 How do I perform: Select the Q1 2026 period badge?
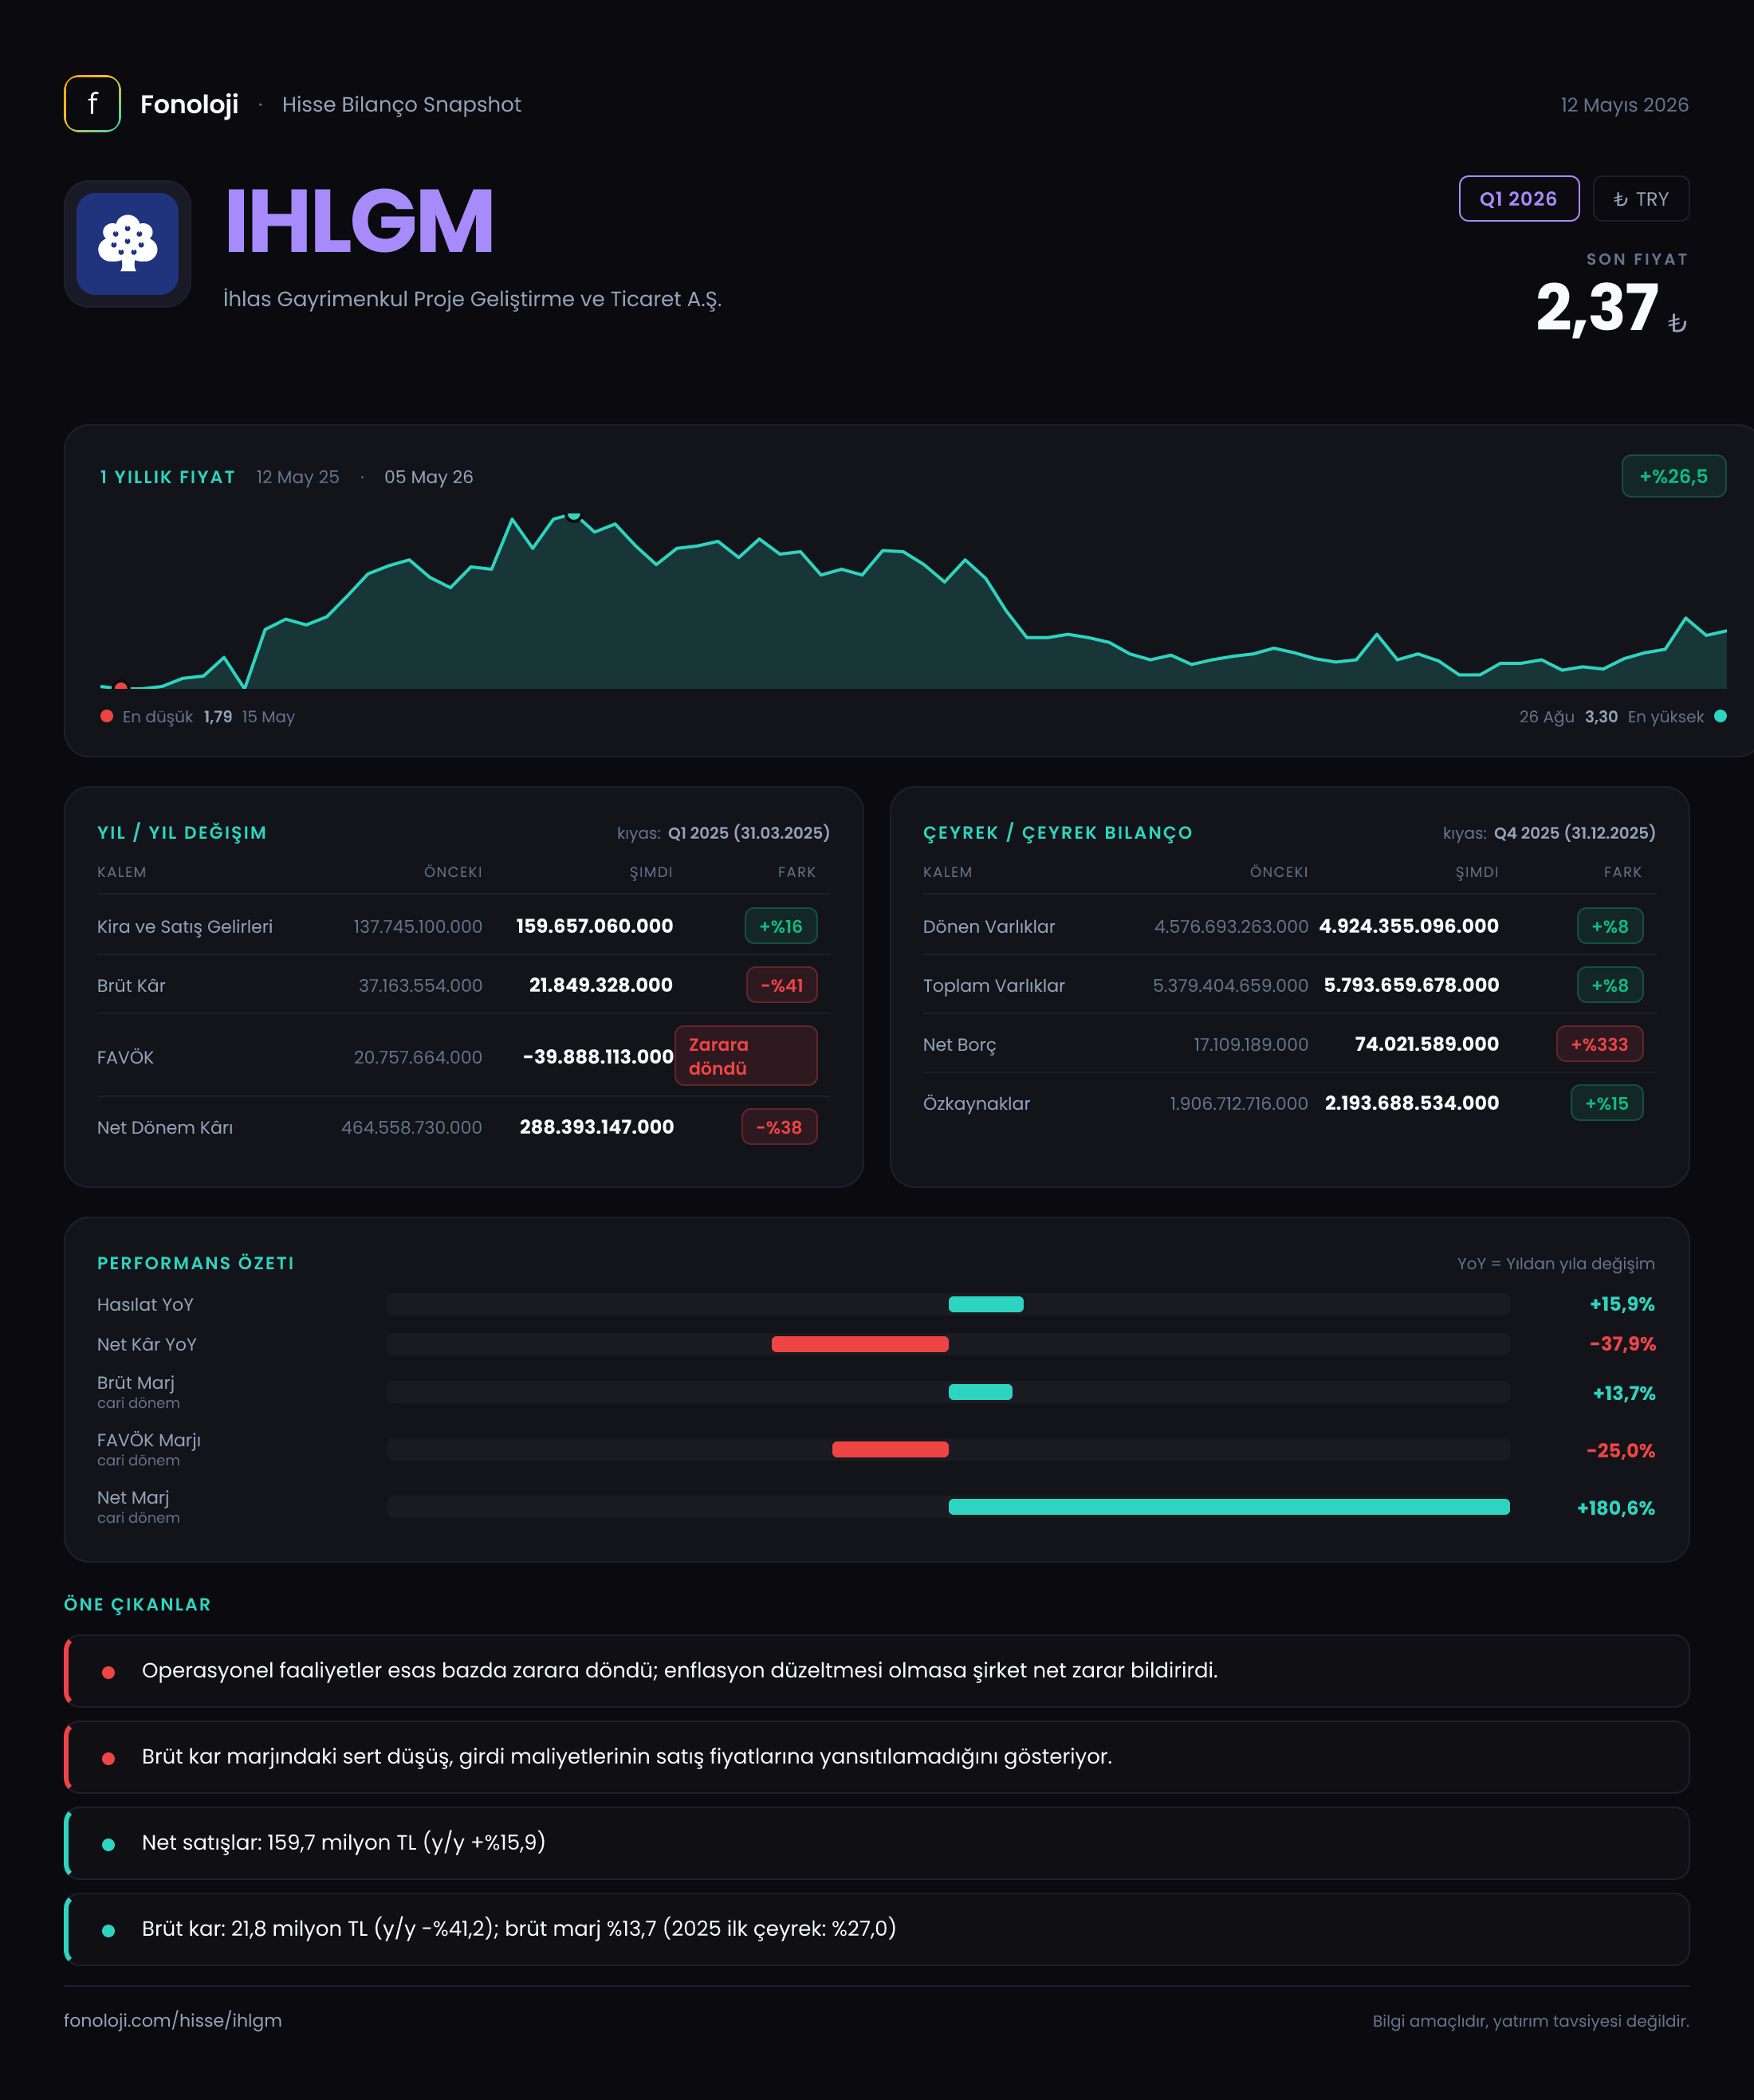[x=1518, y=199]
